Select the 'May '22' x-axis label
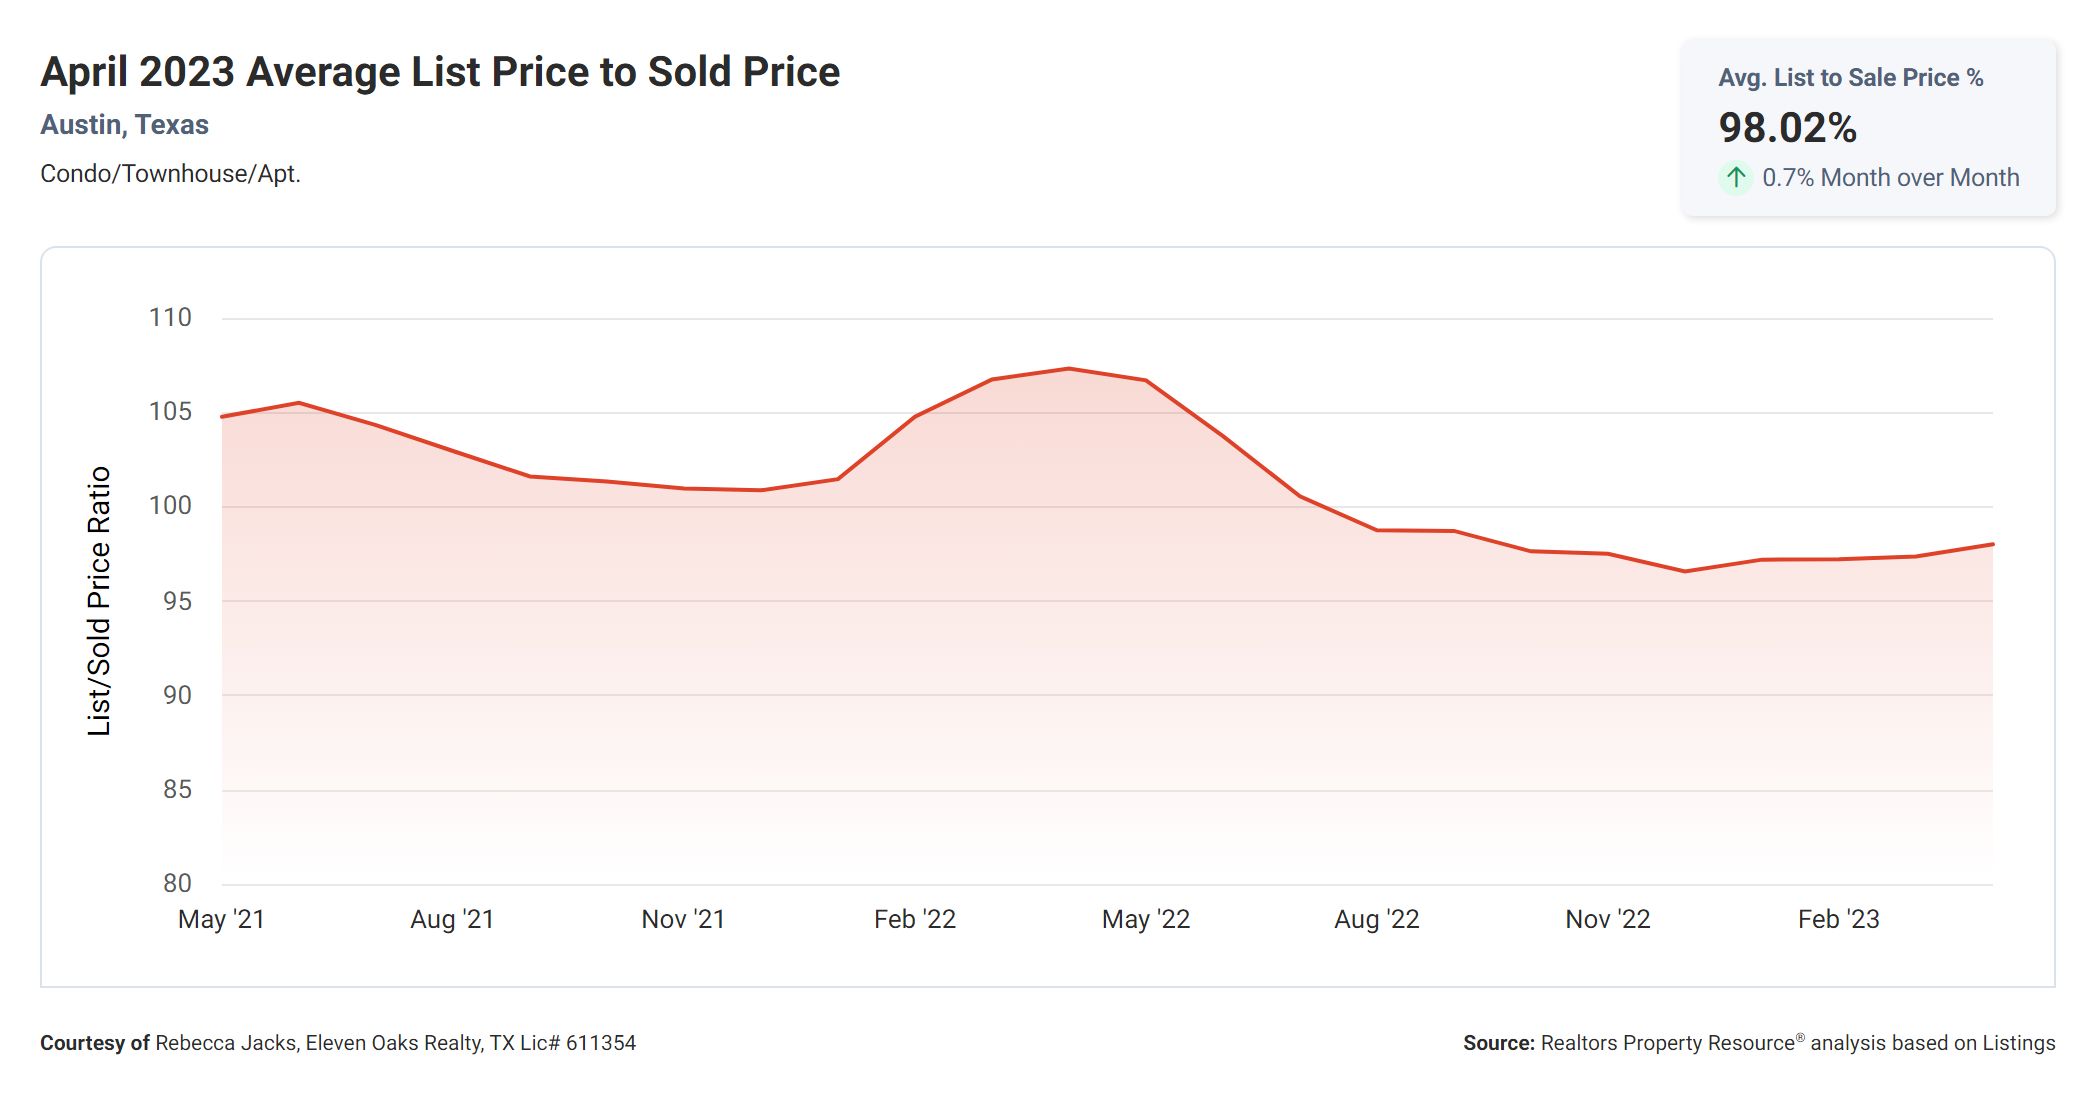Screen dimensions: 2096x1100 tap(1146, 919)
